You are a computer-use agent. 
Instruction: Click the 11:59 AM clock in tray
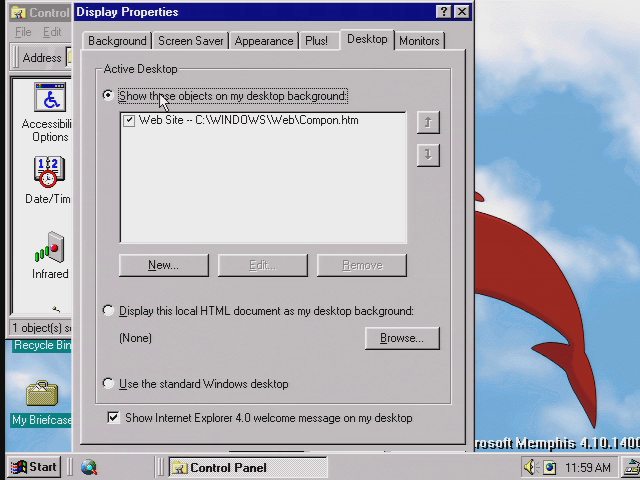point(588,467)
